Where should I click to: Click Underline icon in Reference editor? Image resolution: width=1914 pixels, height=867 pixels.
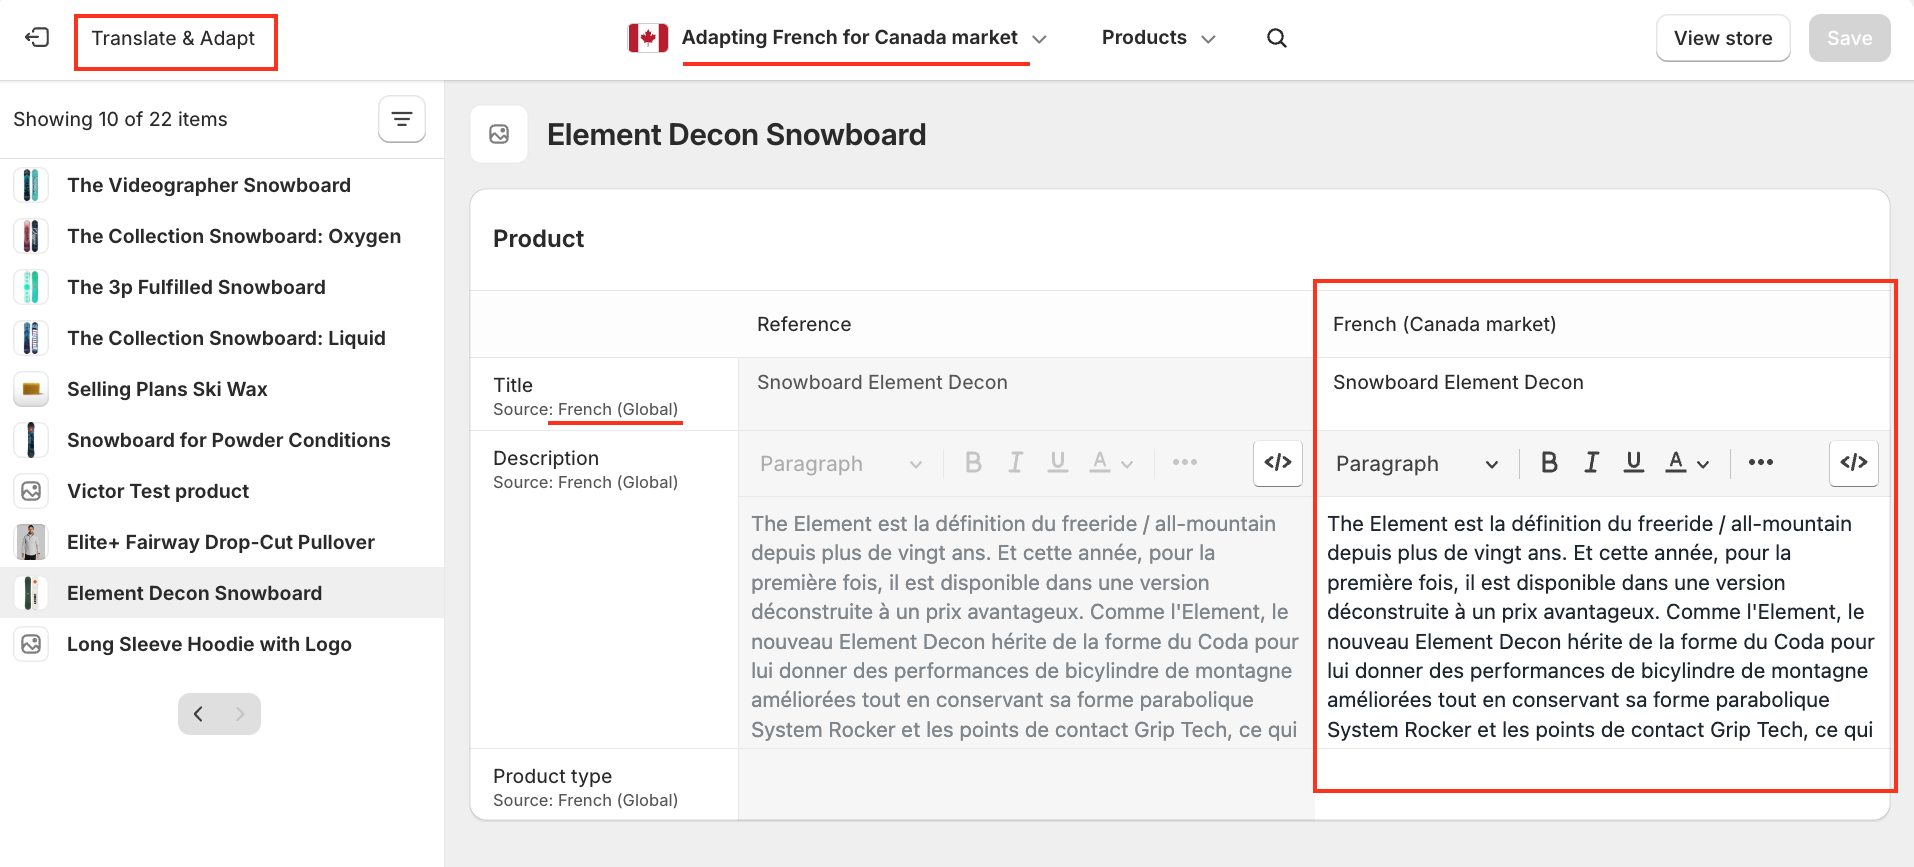coord(1058,462)
